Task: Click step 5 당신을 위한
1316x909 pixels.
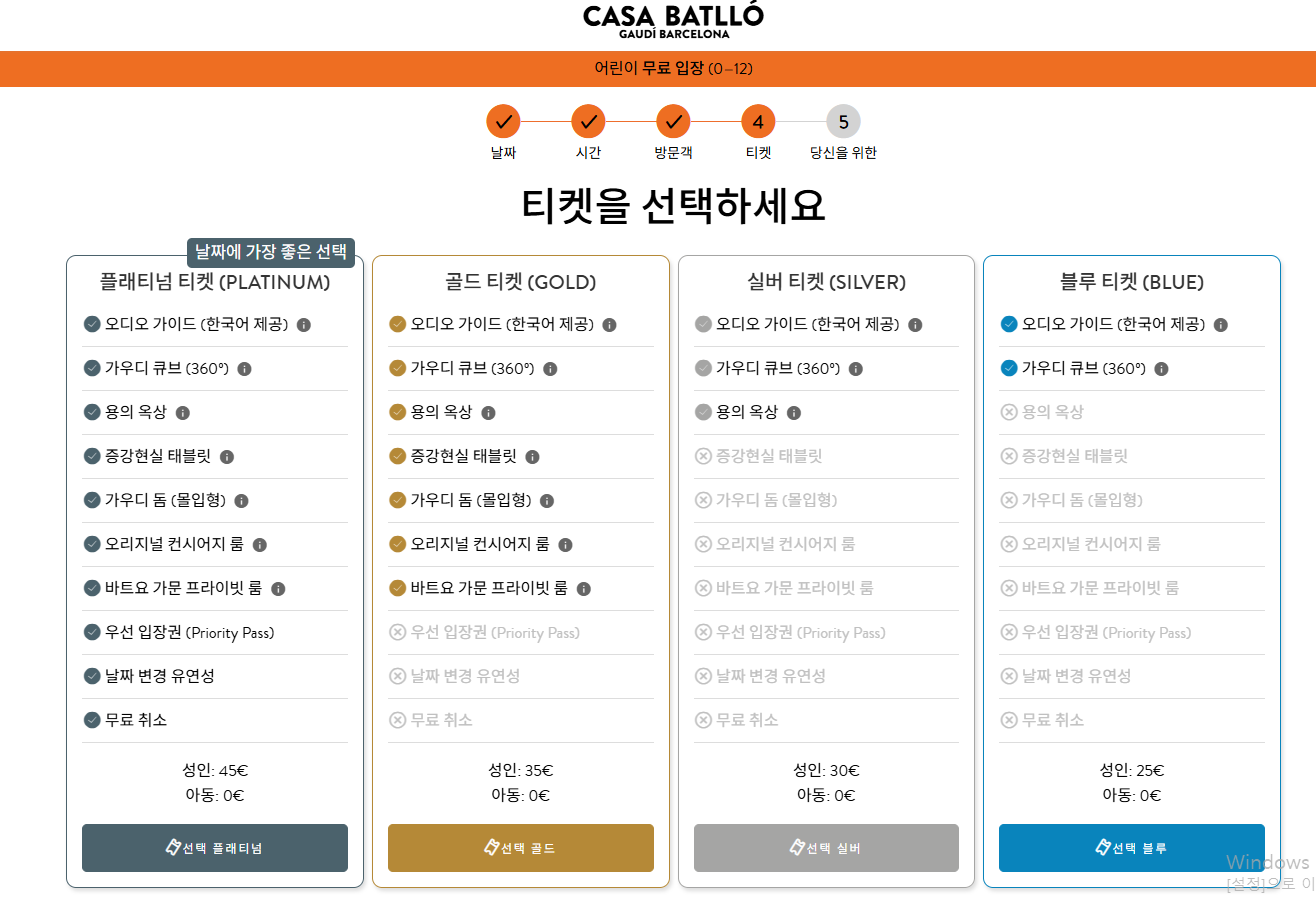Action: click(843, 122)
